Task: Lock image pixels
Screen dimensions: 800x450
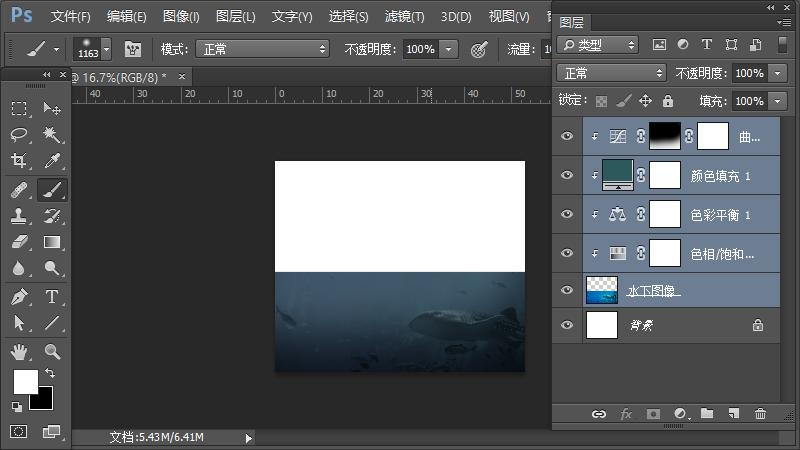Action: click(623, 101)
